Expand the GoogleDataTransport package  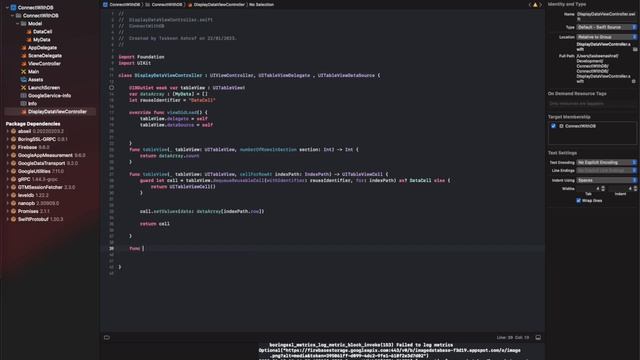pos(7,163)
